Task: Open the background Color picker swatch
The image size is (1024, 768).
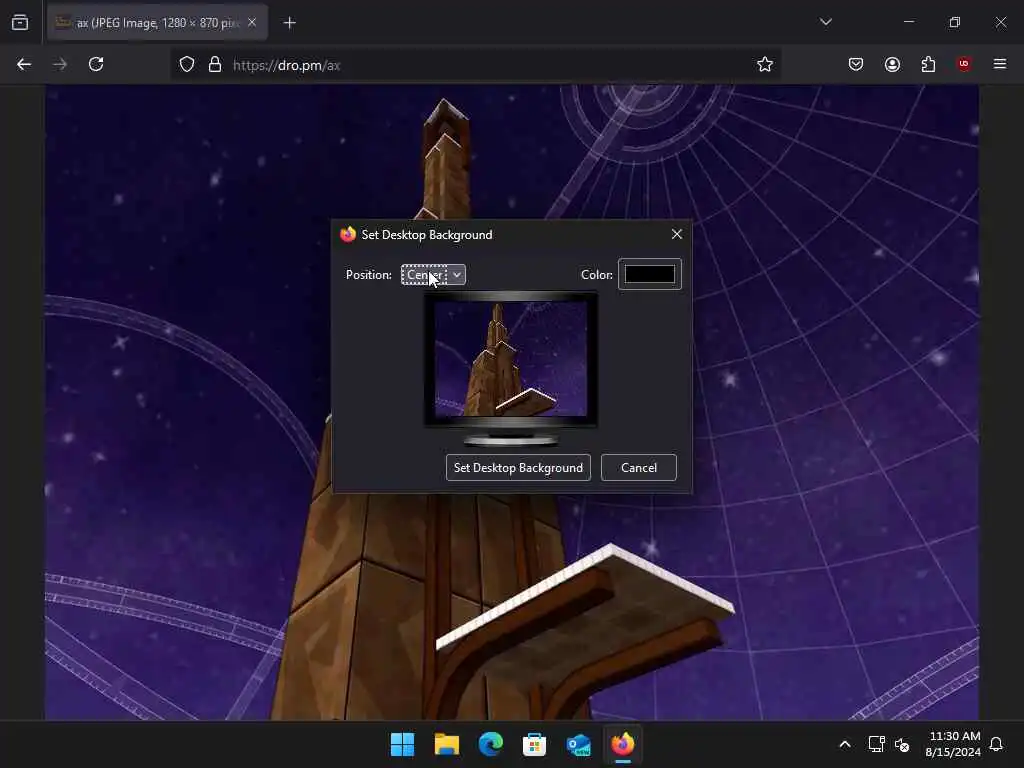Action: (650, 274)
